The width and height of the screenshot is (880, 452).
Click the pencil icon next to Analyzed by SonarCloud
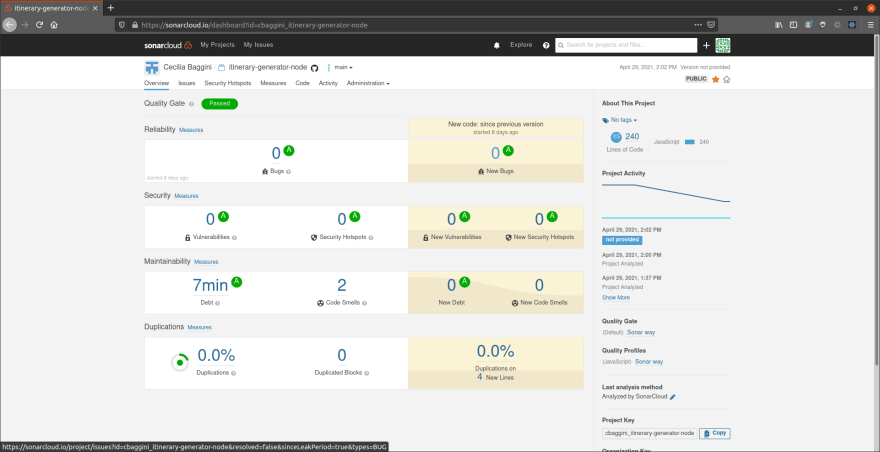click(x=672, y=397)
